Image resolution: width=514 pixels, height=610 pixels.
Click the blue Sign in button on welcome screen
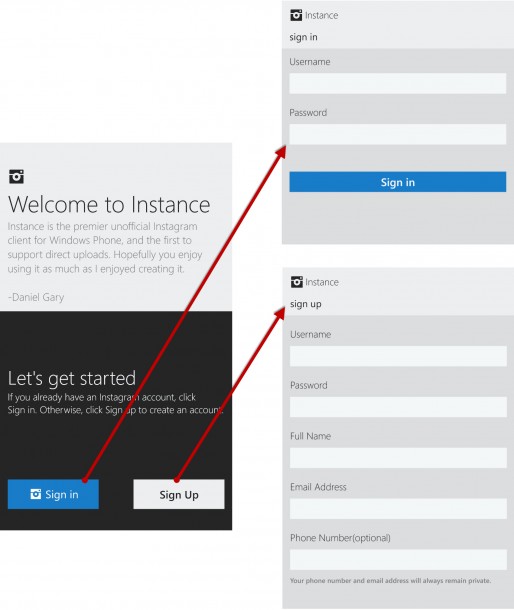tap(53, 494)
